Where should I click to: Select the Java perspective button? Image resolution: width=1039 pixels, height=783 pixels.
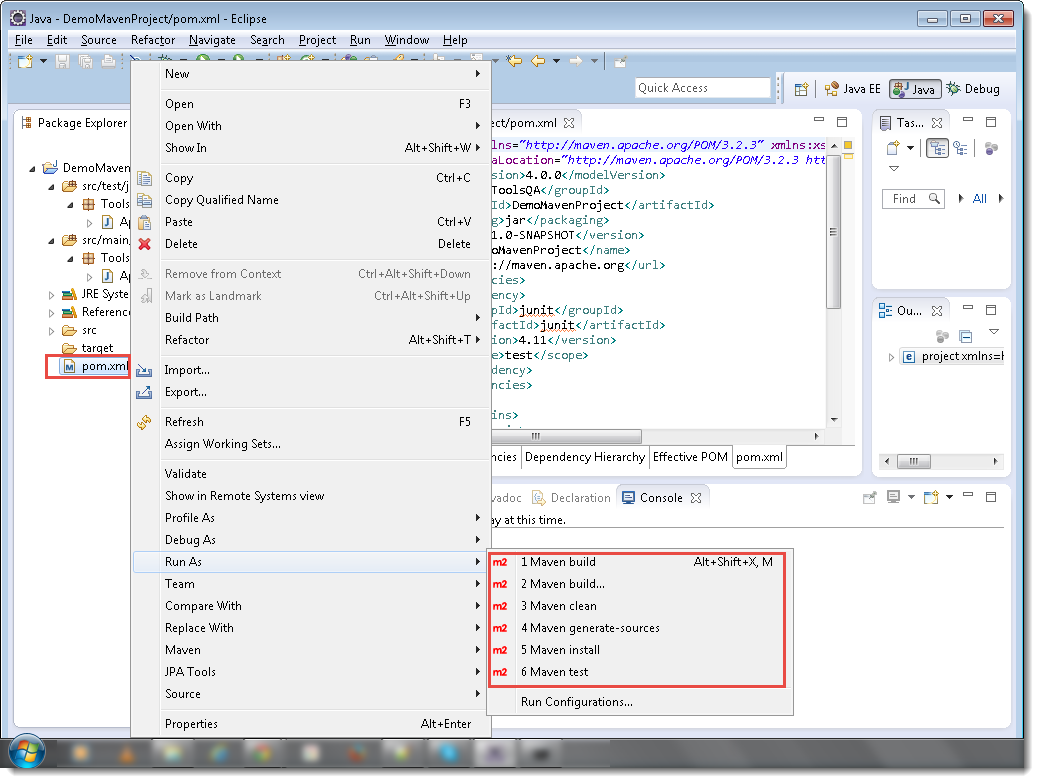[x=915, y=89]
